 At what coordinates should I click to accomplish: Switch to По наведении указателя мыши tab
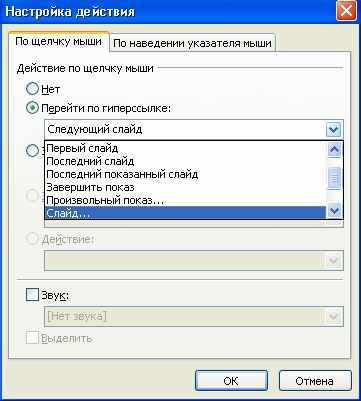[192, 43]
